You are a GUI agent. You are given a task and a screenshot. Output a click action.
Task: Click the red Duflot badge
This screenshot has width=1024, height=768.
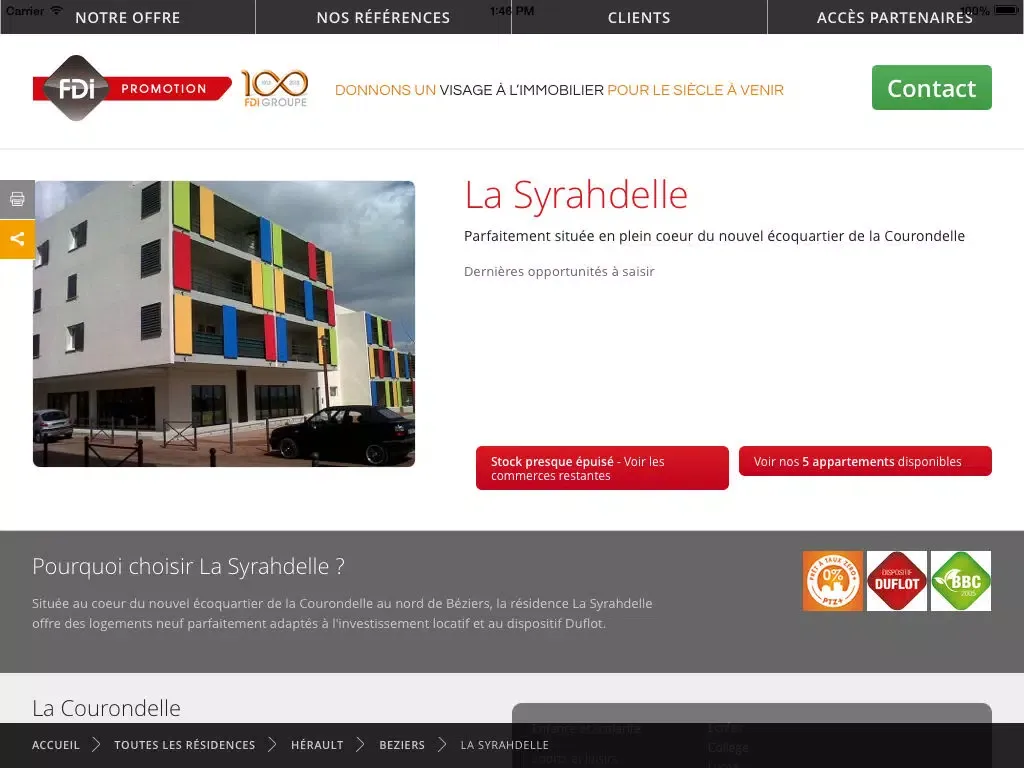tap(897, 581)
